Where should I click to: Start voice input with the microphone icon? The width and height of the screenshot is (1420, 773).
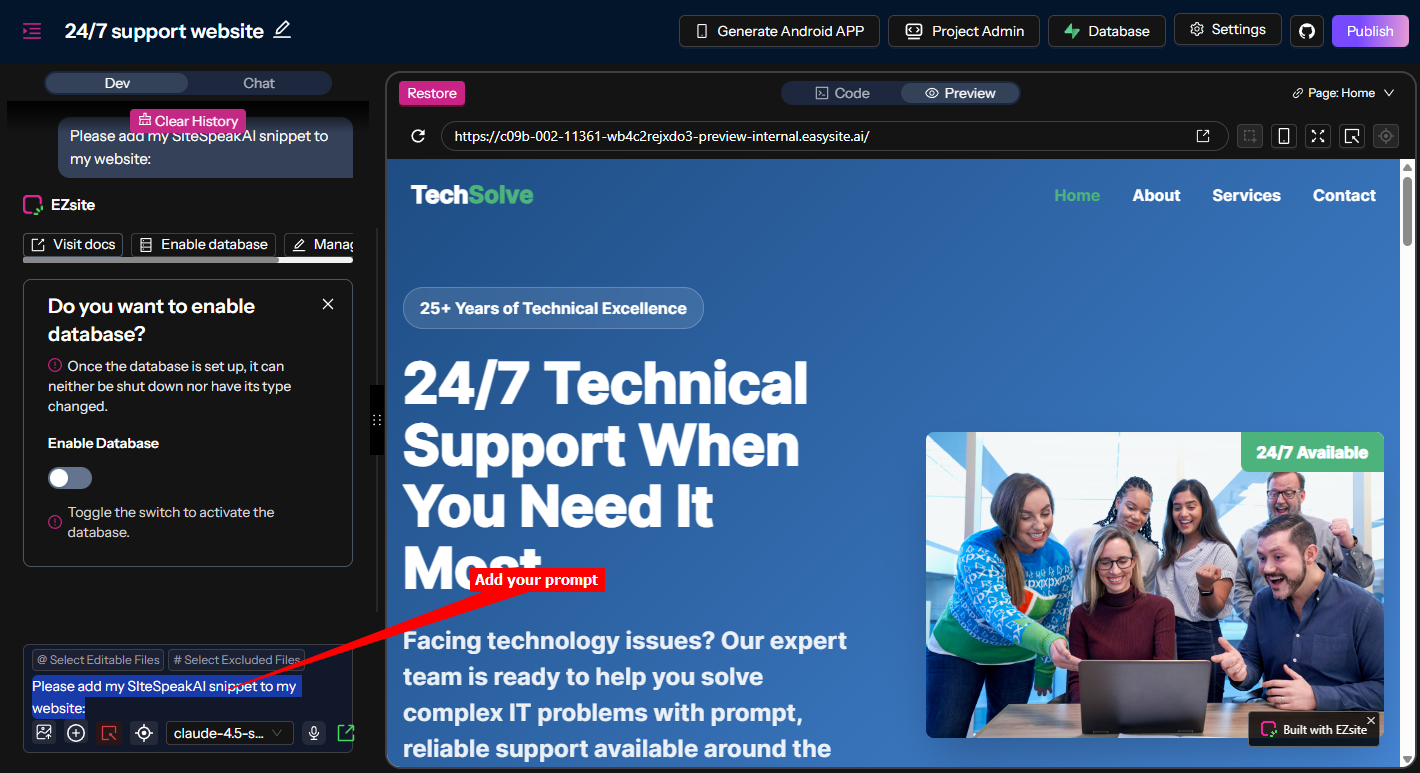(x=314, y=733)
